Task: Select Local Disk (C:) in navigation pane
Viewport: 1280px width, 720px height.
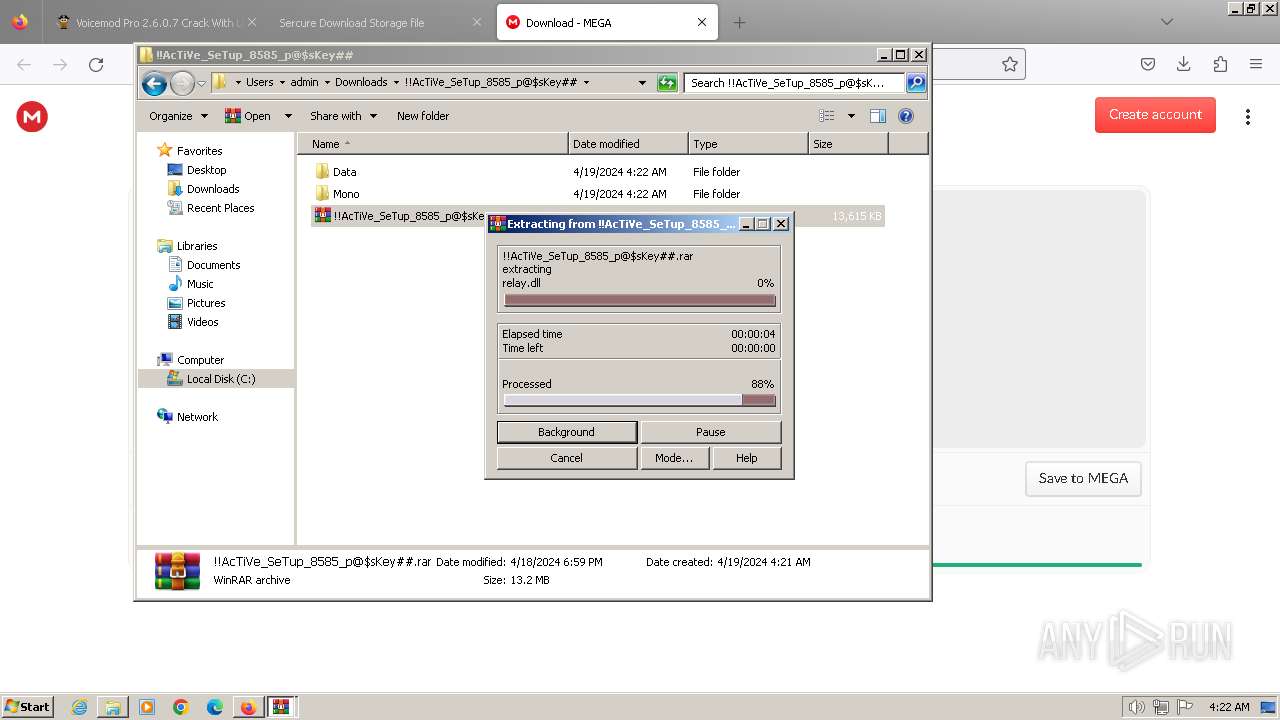Action: (221, 379)
